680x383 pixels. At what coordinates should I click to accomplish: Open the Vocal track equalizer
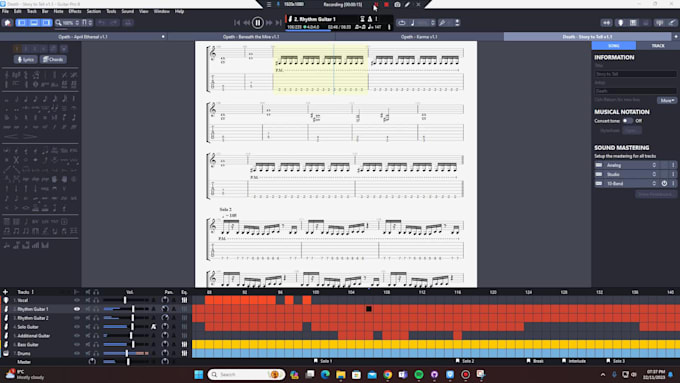coord(184,300)
